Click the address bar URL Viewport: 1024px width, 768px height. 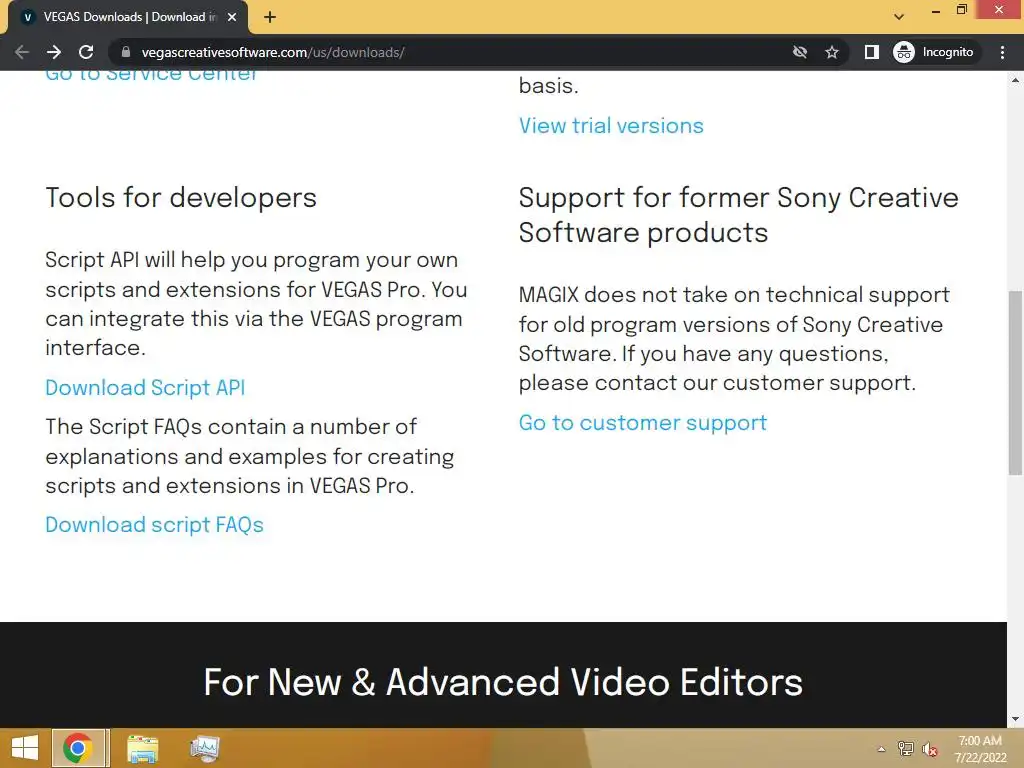[273, 52]
